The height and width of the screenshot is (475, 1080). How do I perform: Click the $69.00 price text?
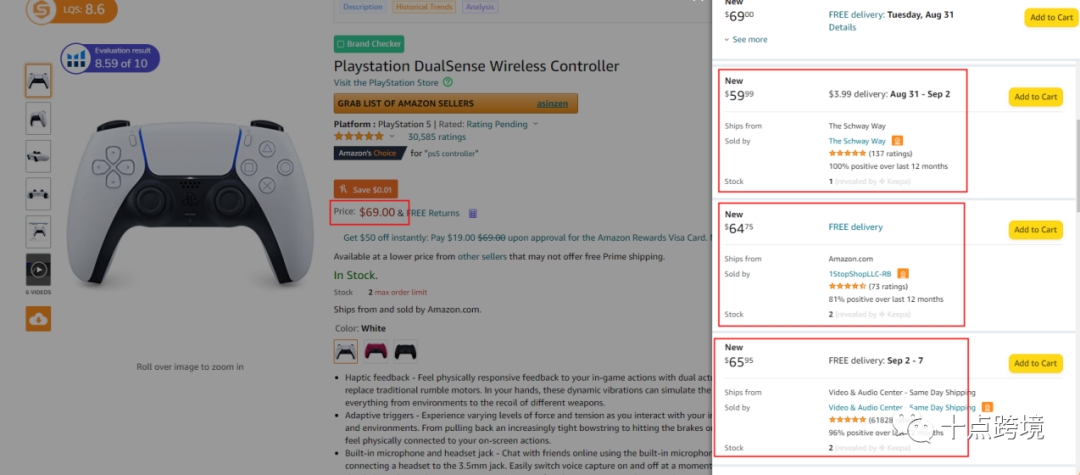(377, 212)
